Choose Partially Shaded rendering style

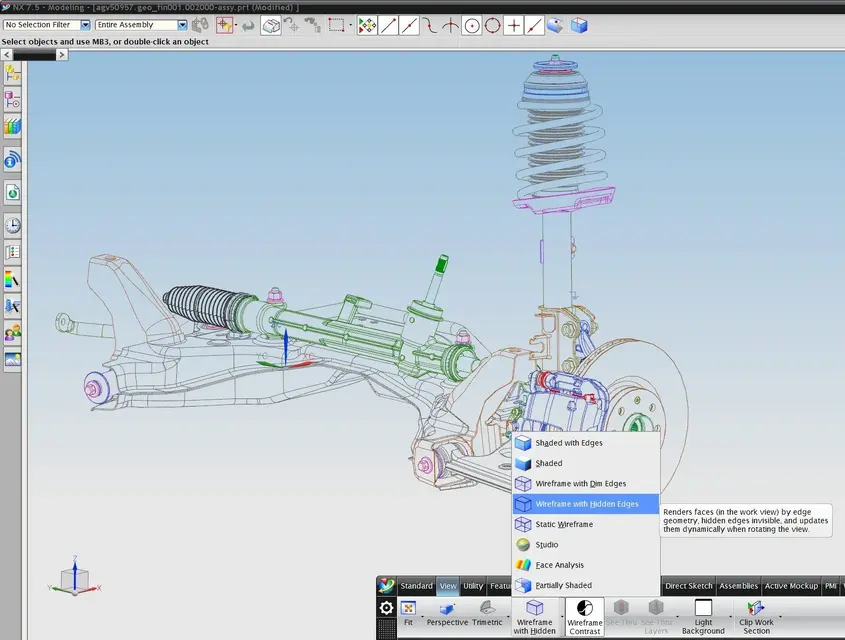586,585
